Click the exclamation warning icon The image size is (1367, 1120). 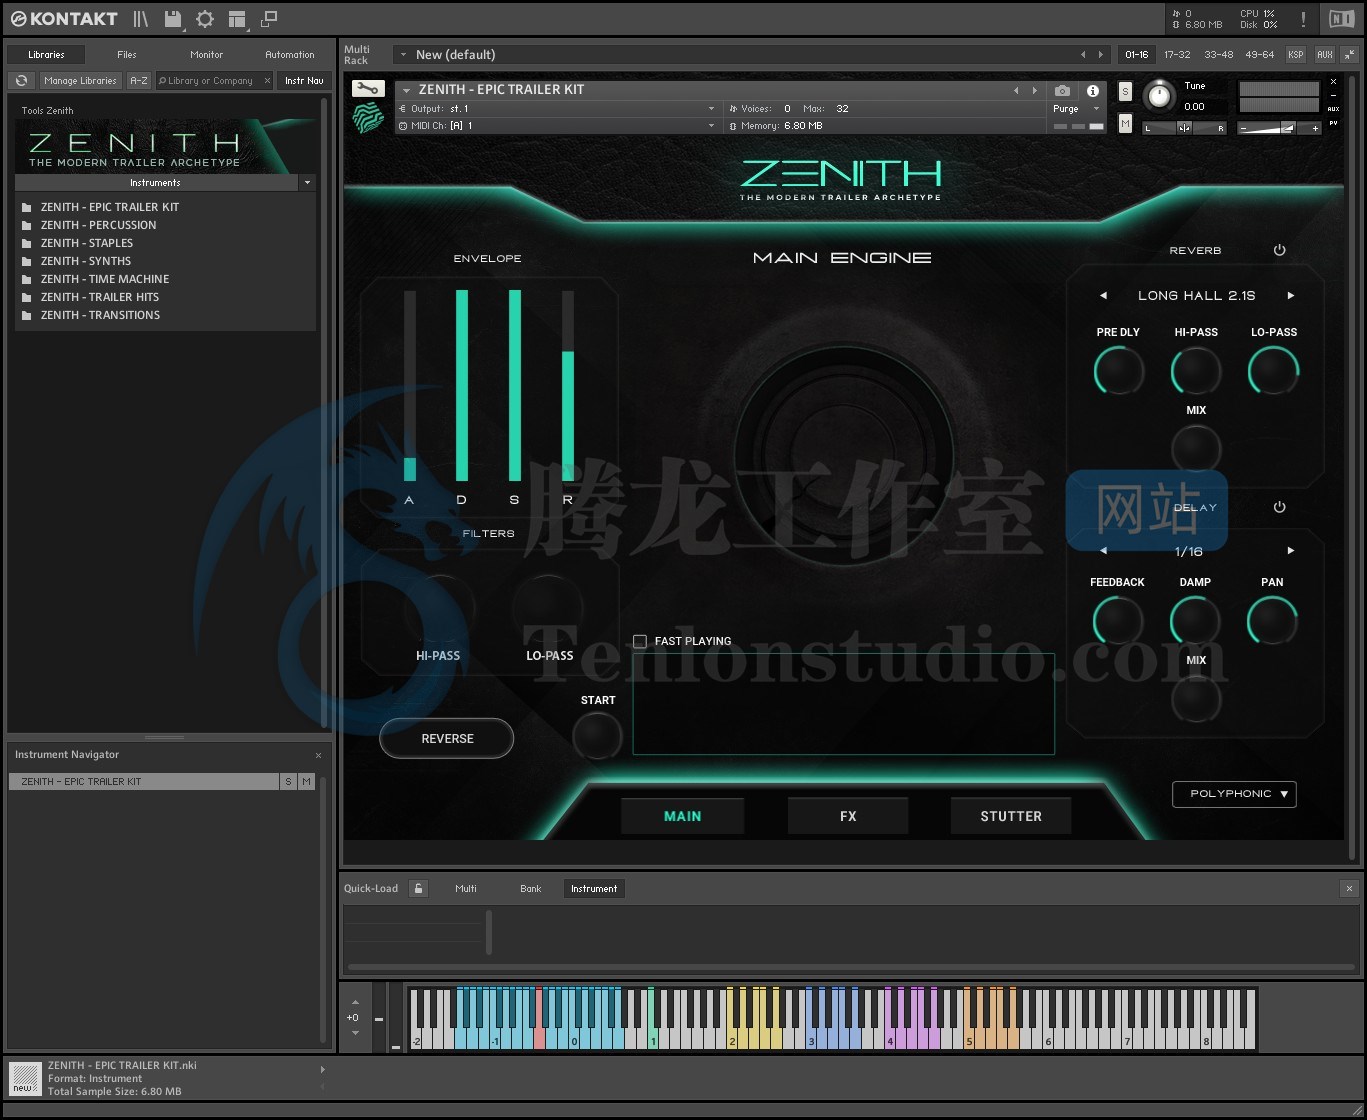pyautogui.click(x=1303, y=19)
